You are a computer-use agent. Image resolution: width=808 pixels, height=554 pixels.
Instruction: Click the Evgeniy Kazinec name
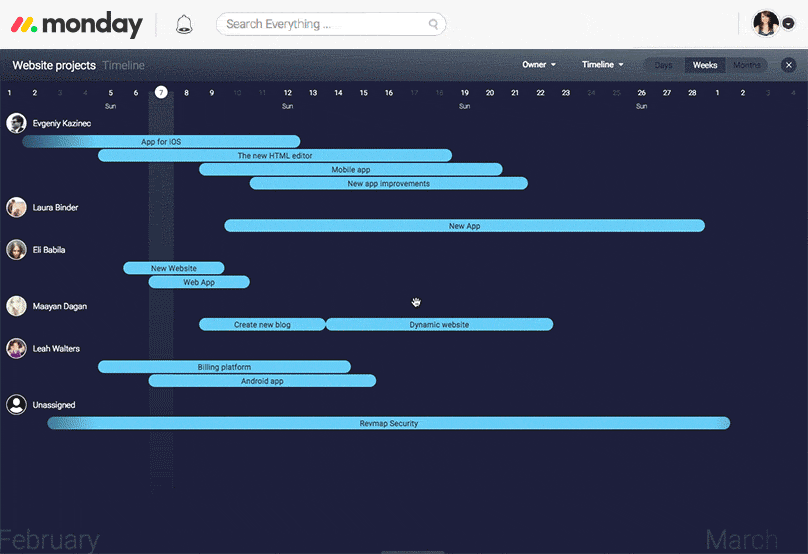[x=62, y=123]
